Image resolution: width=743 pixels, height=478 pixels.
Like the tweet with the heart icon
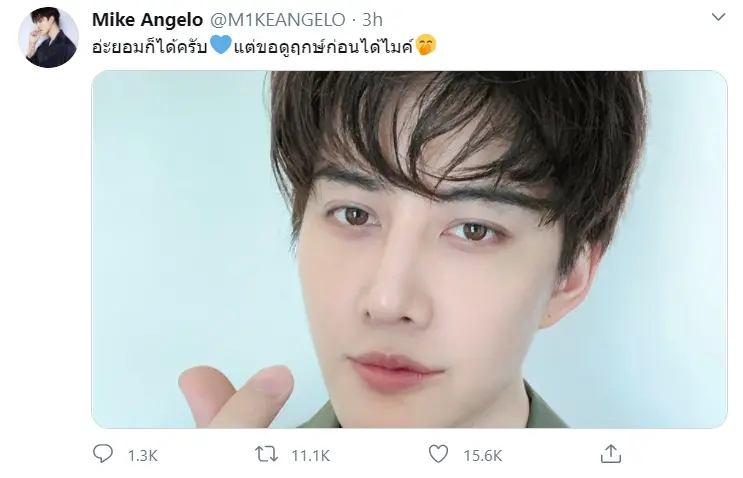click(x=438, y=454)
